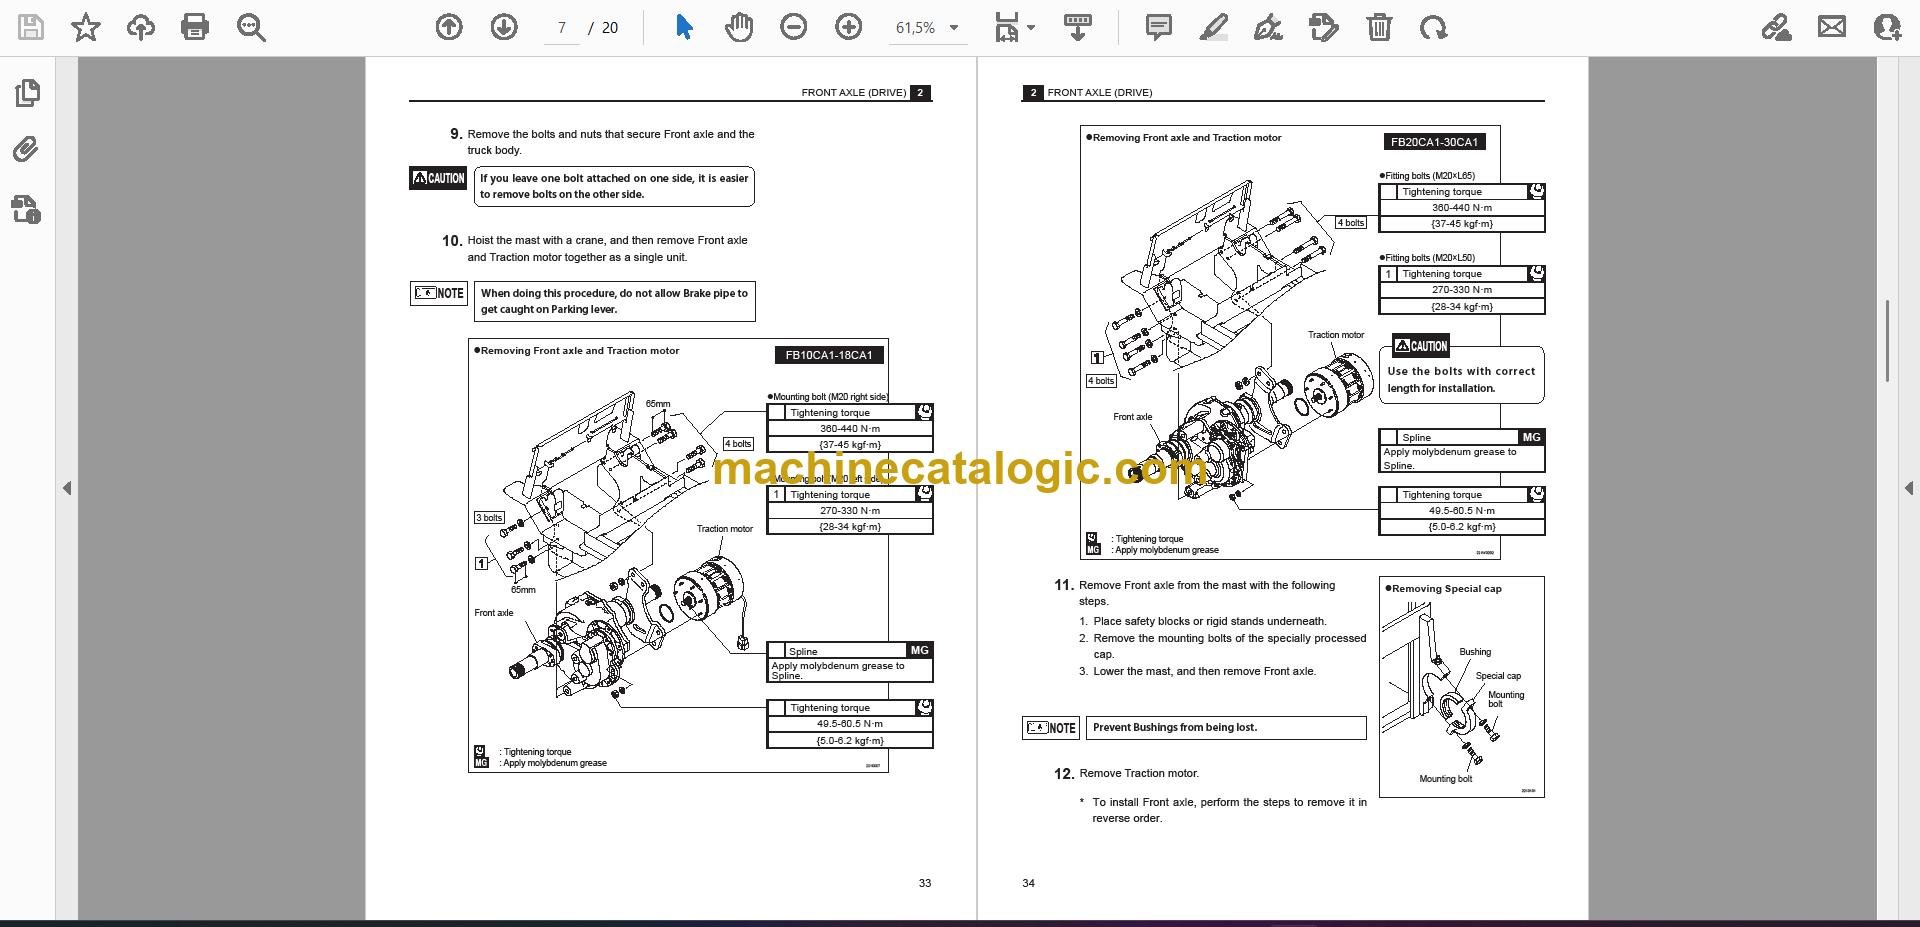Select the highlighter pen tool
The width and height of the screenshot is (1920, 927).
pyautogui.click(x=1214, y=27)
